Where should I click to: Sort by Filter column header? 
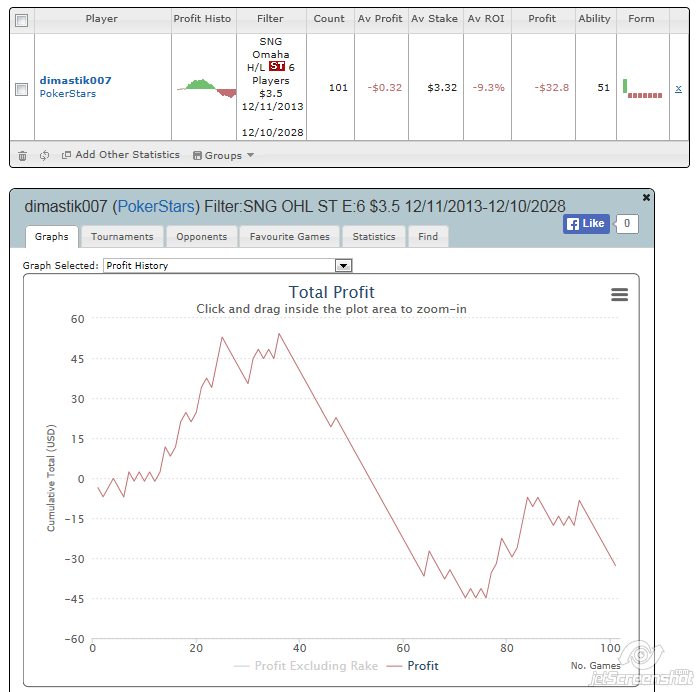pos(271,19)
